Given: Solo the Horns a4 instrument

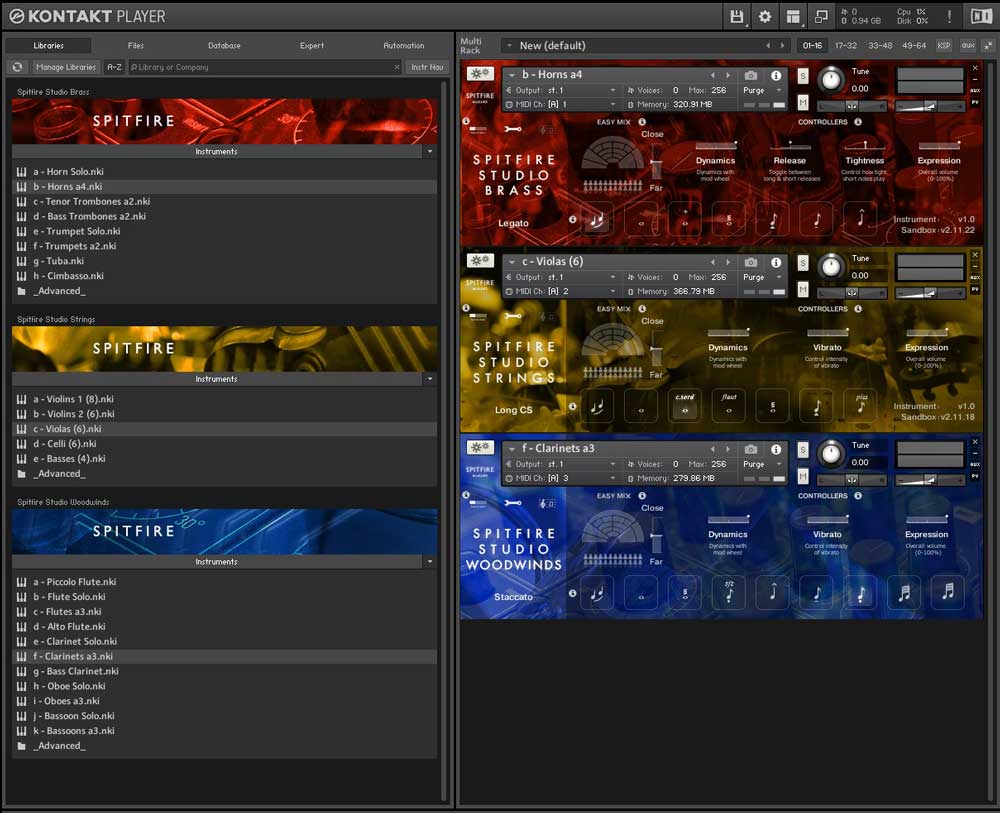Looking at the screenshot, I should (803, 76).
